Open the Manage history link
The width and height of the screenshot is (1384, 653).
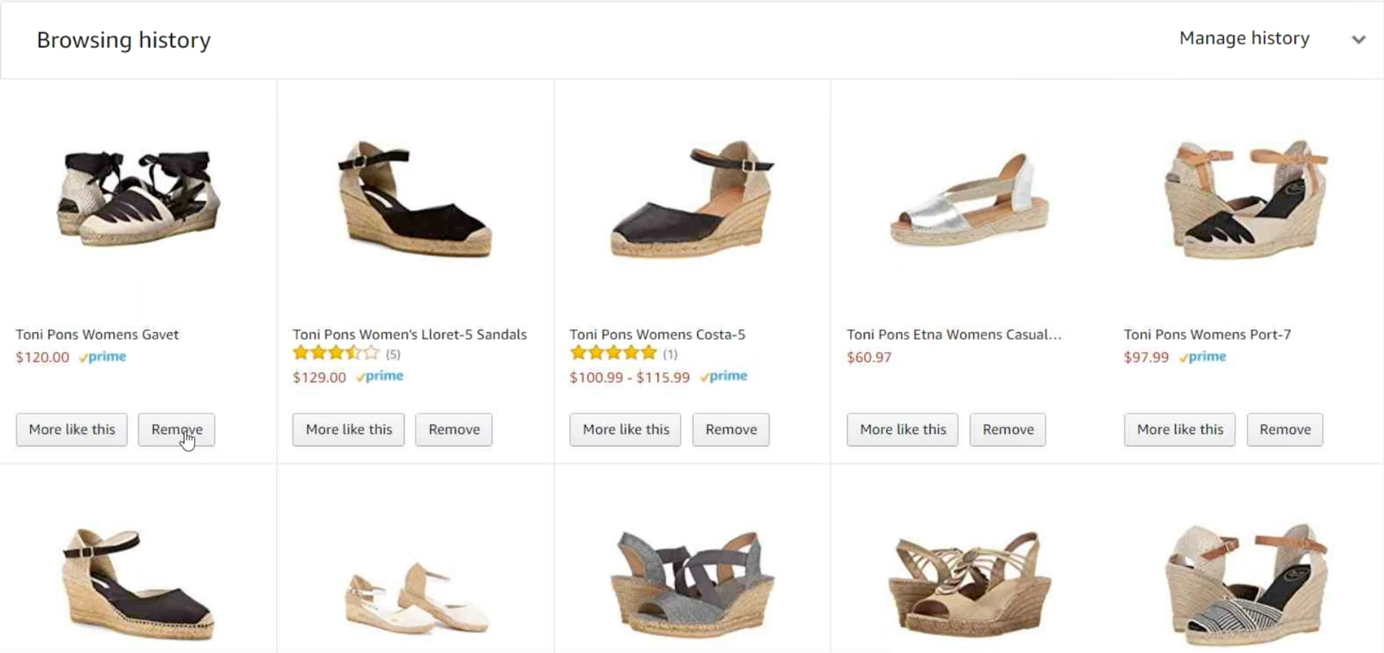[x=1244, y=38]
